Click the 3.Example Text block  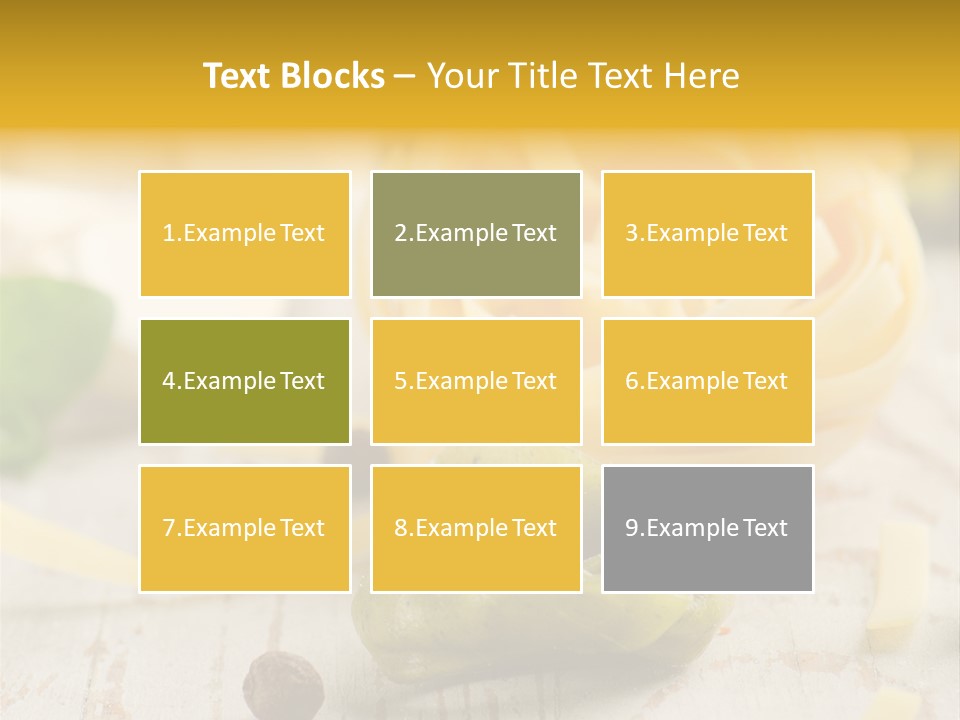pyautogui.click(x=707, y=234)
